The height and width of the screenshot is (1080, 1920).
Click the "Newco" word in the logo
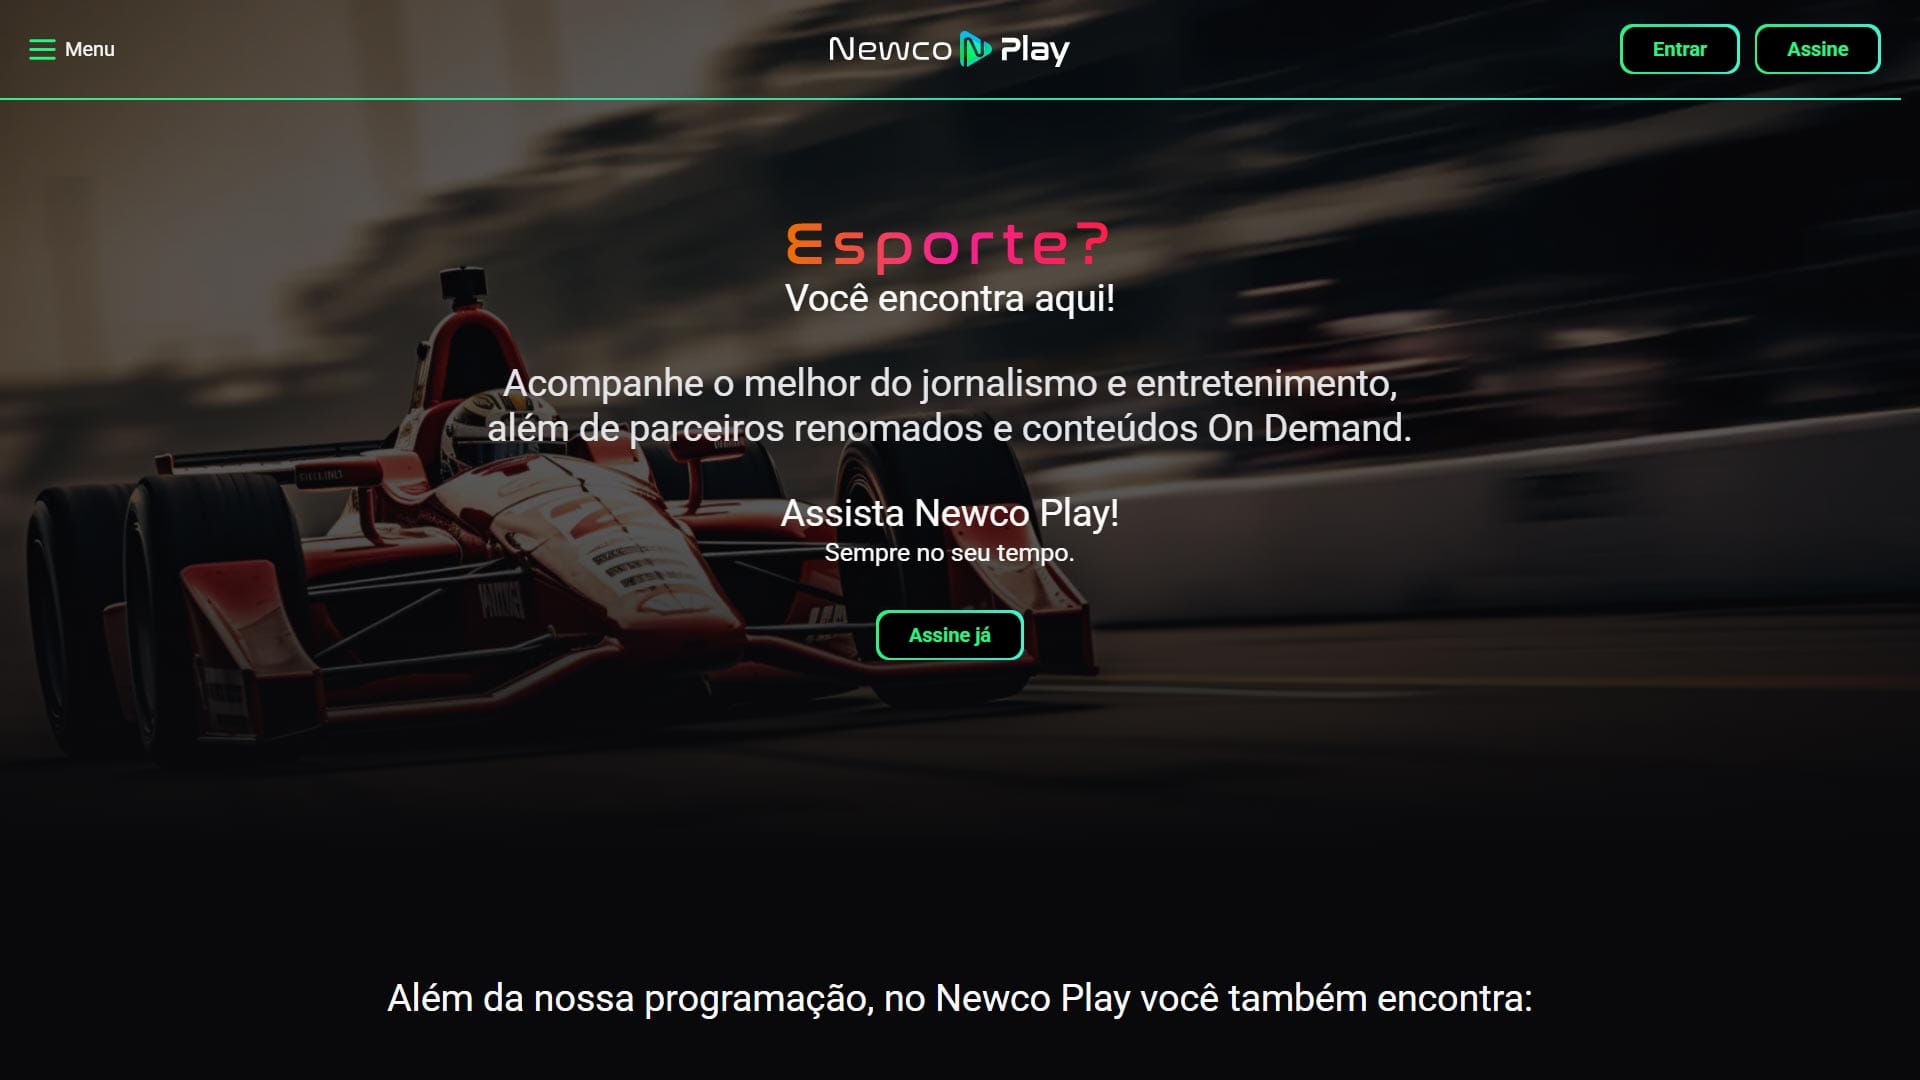(x=890, y=49)
